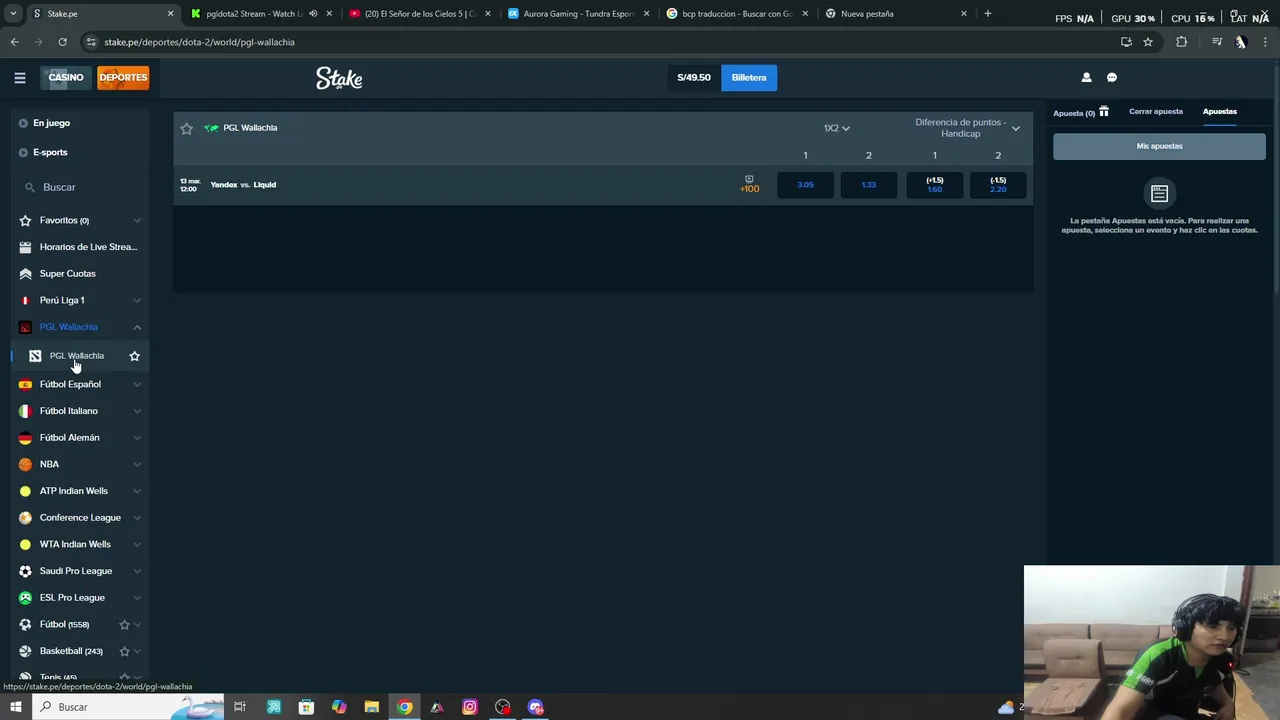
Task: Open the chat bubble icon
Action: coord(1112,77)
